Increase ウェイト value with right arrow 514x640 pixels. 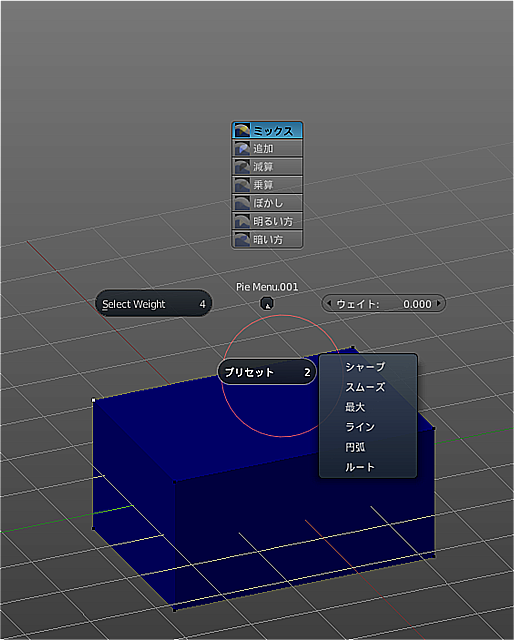pos(439,304)
